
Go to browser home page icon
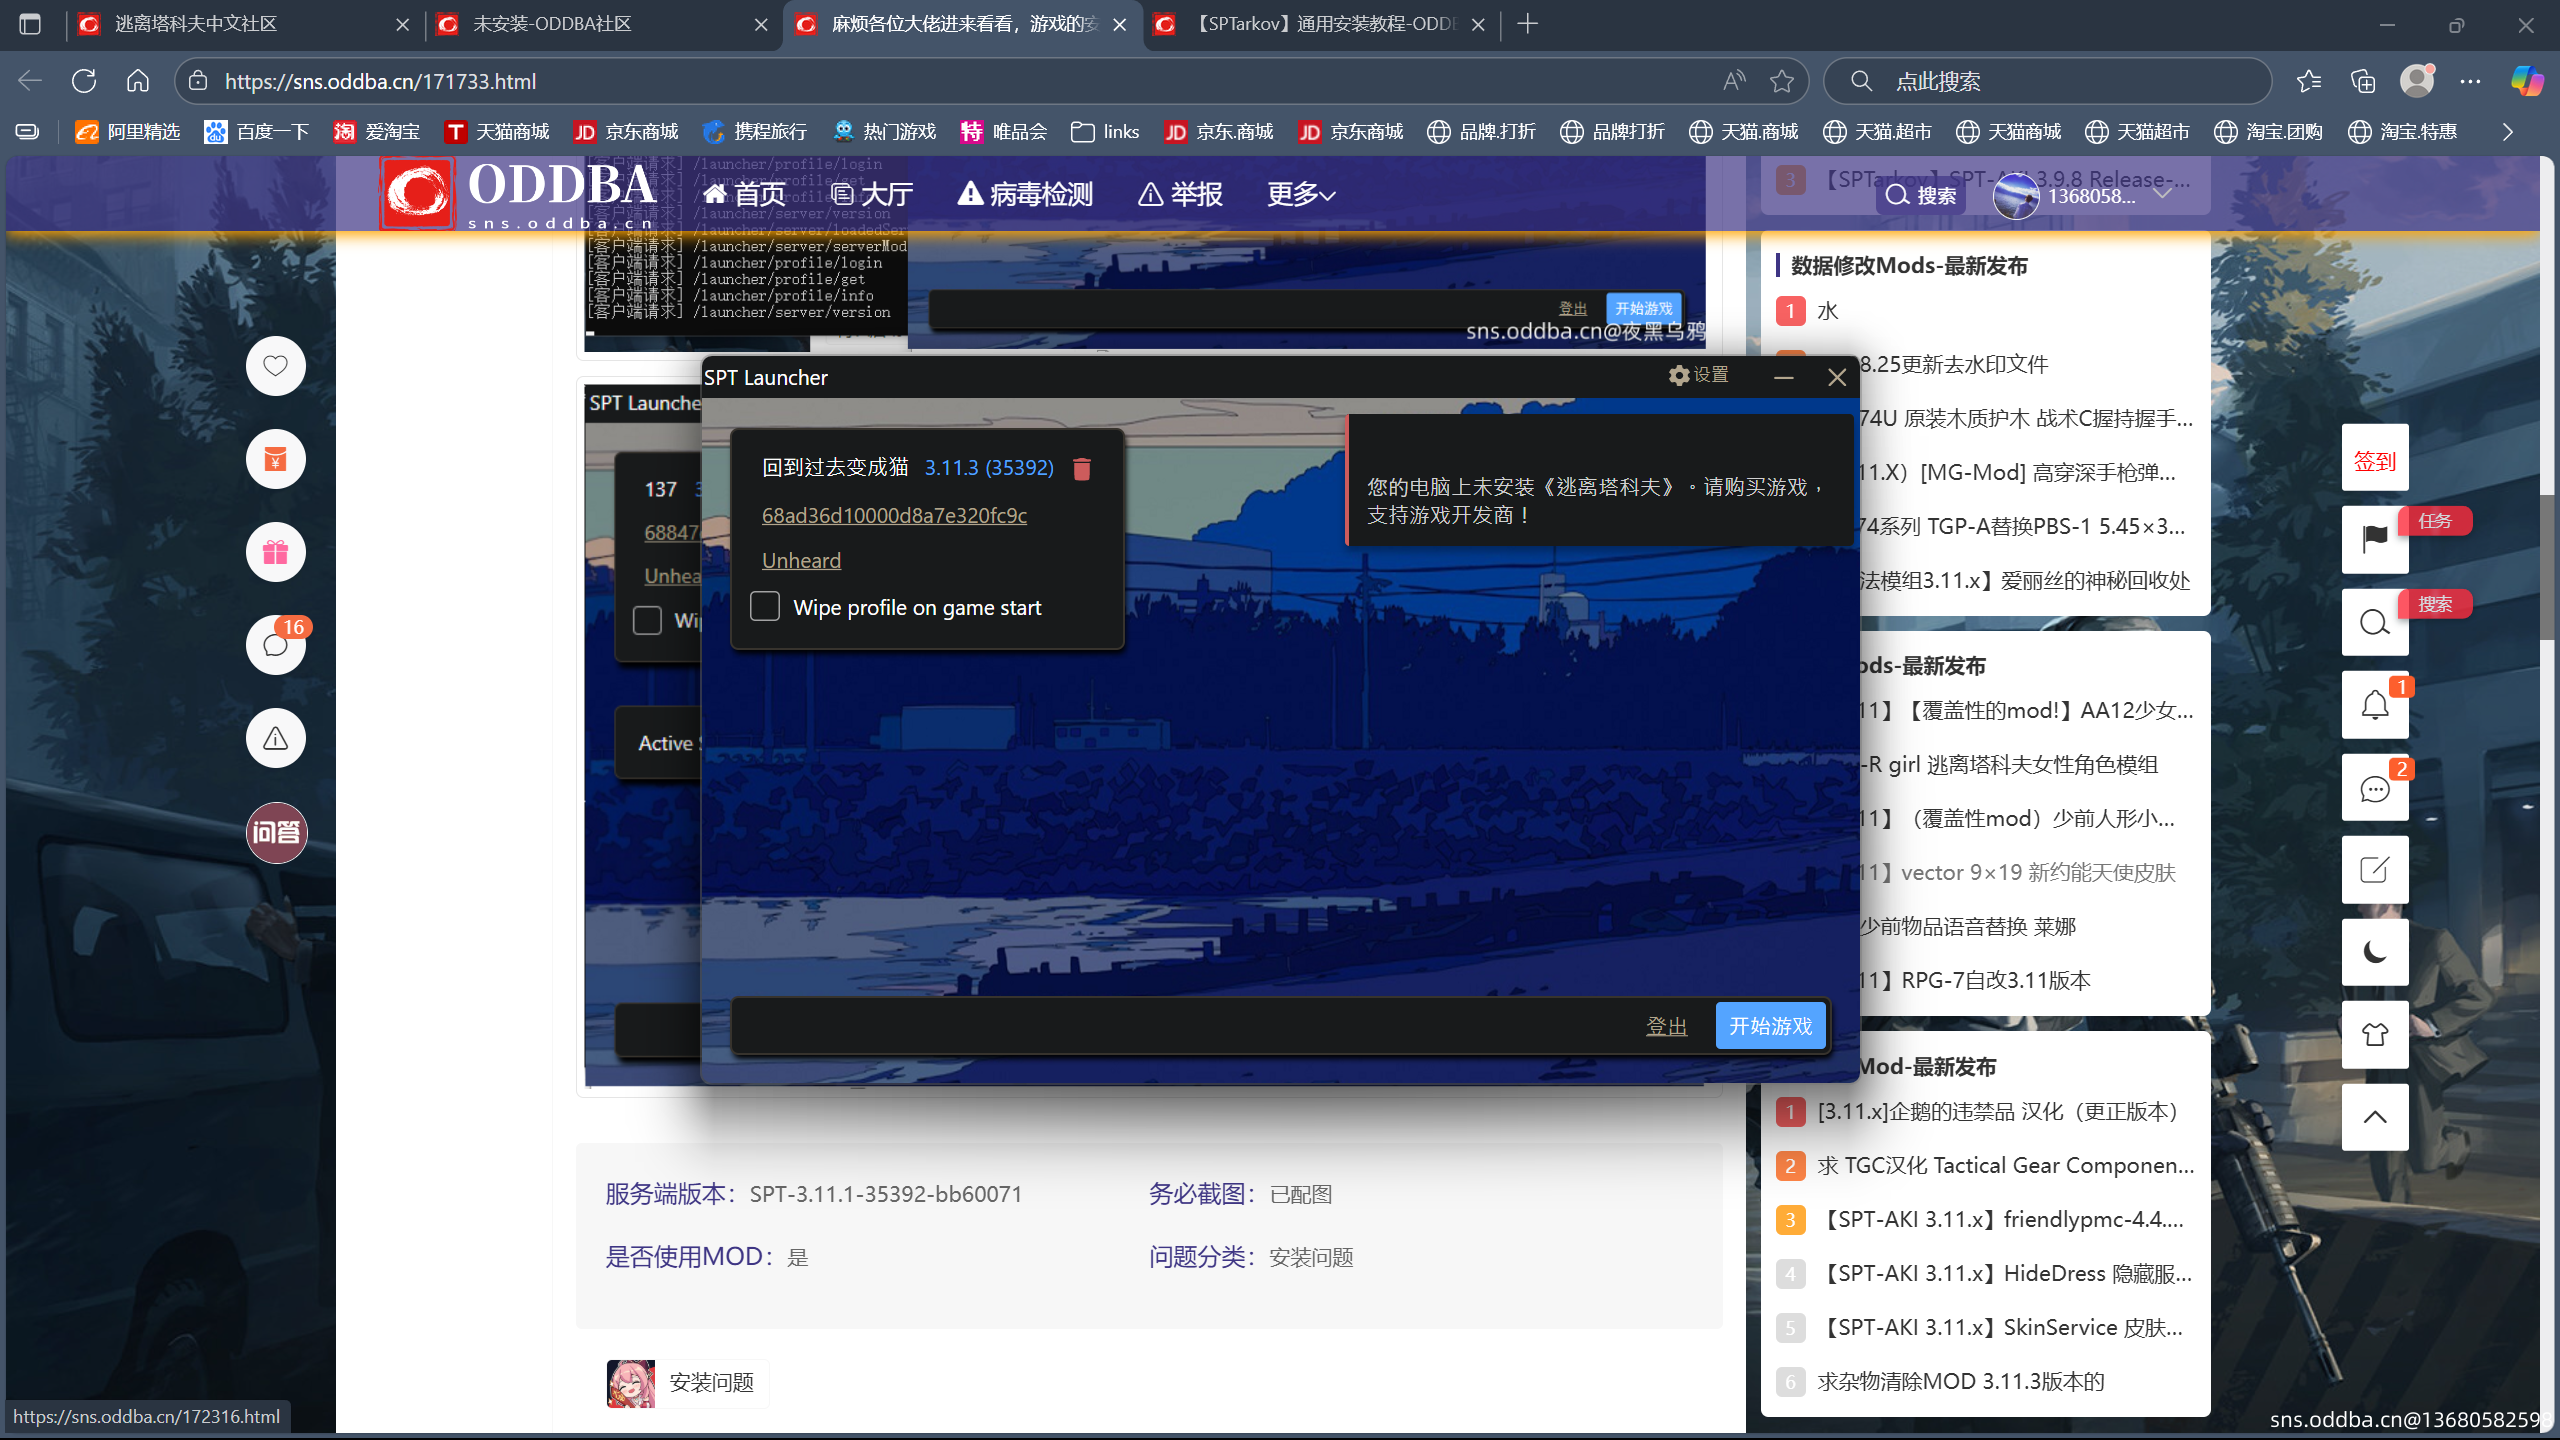tap(138, 81)
